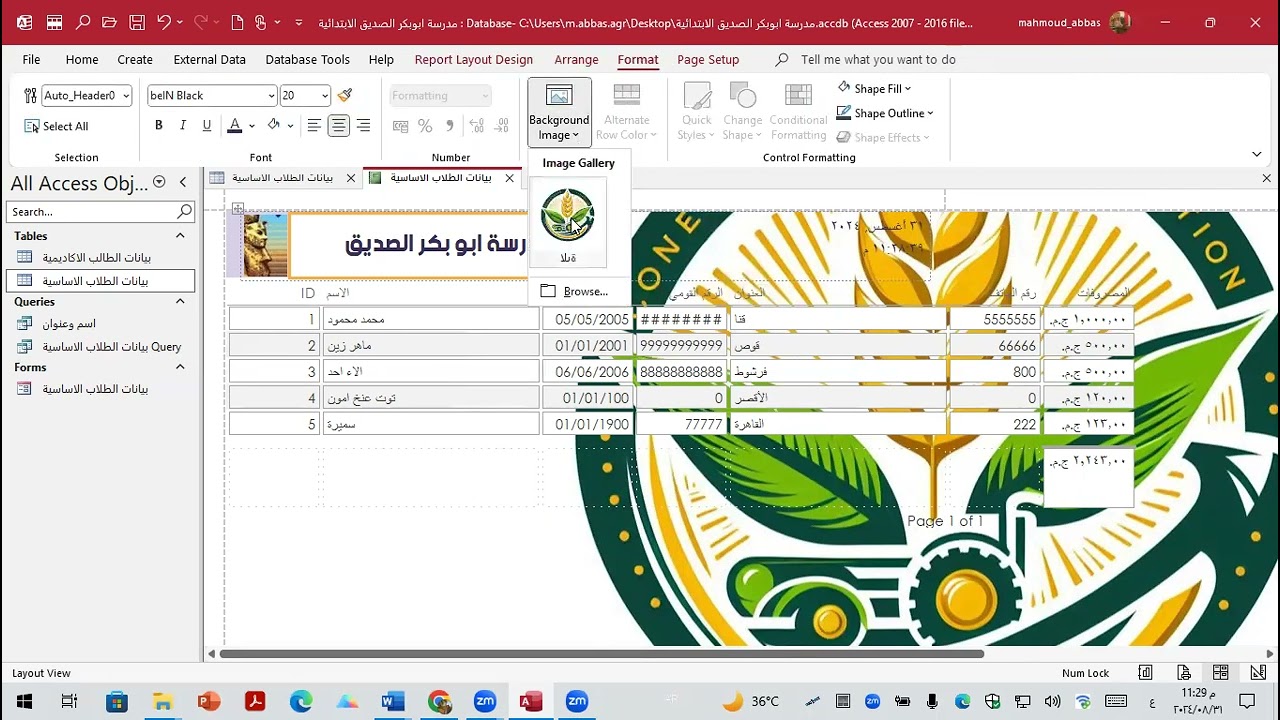Viewport: 1280px width, 720px height.
Task: Center align text
Action: click(x=339, y=125)
